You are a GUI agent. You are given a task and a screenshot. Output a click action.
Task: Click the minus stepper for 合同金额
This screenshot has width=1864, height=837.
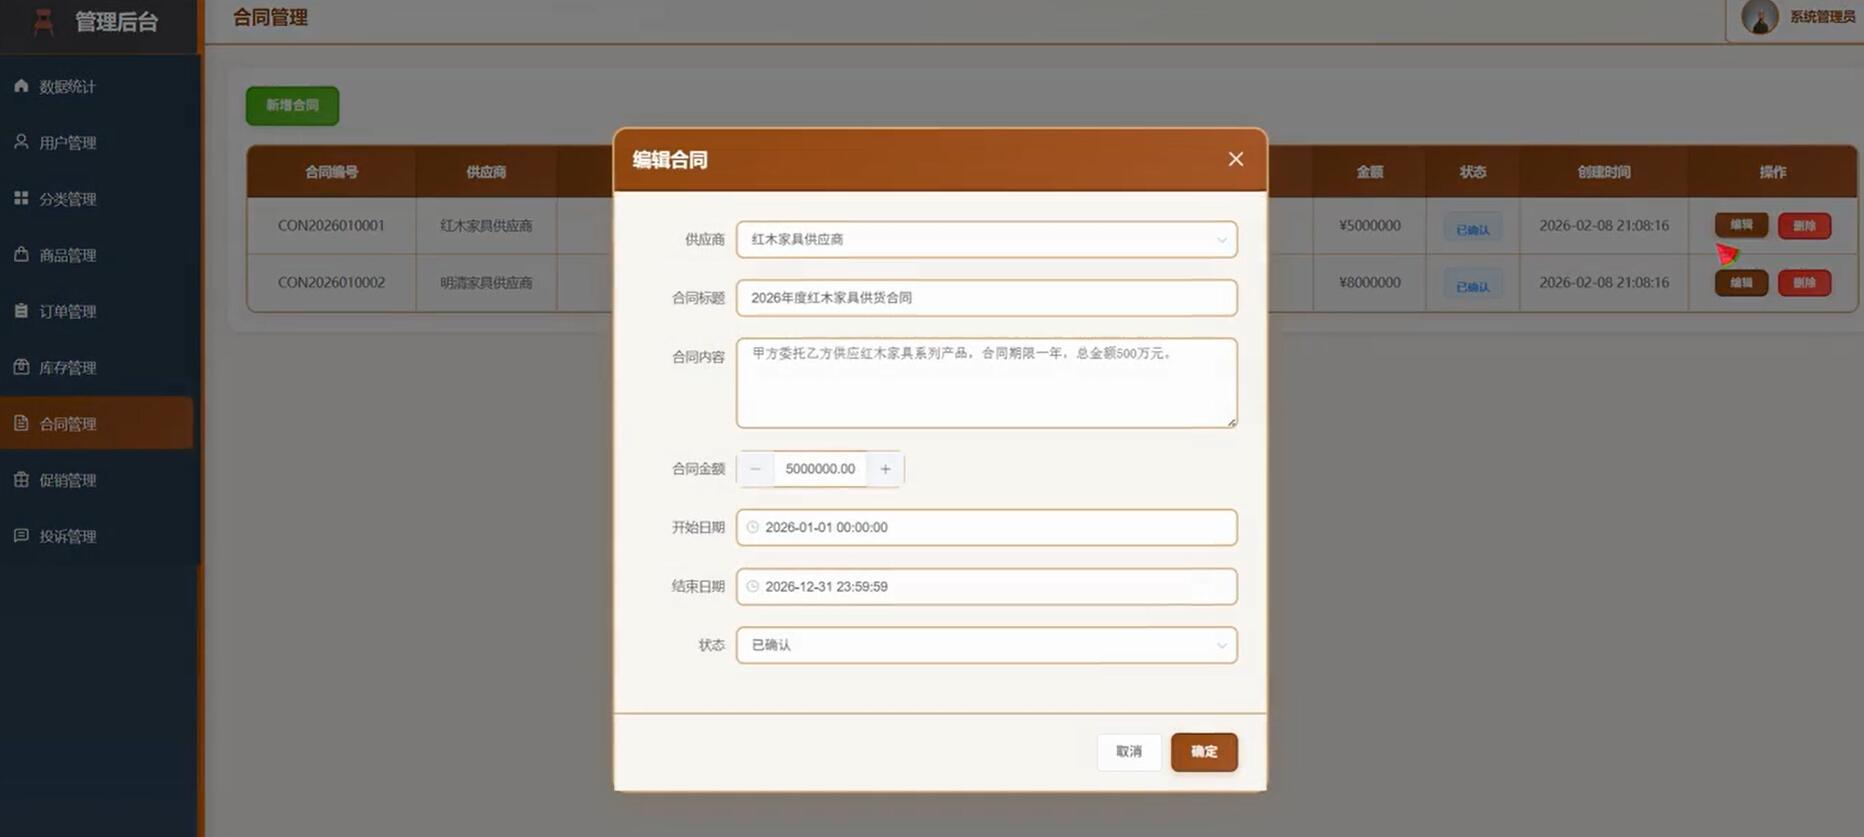click(x=756, y=469)
